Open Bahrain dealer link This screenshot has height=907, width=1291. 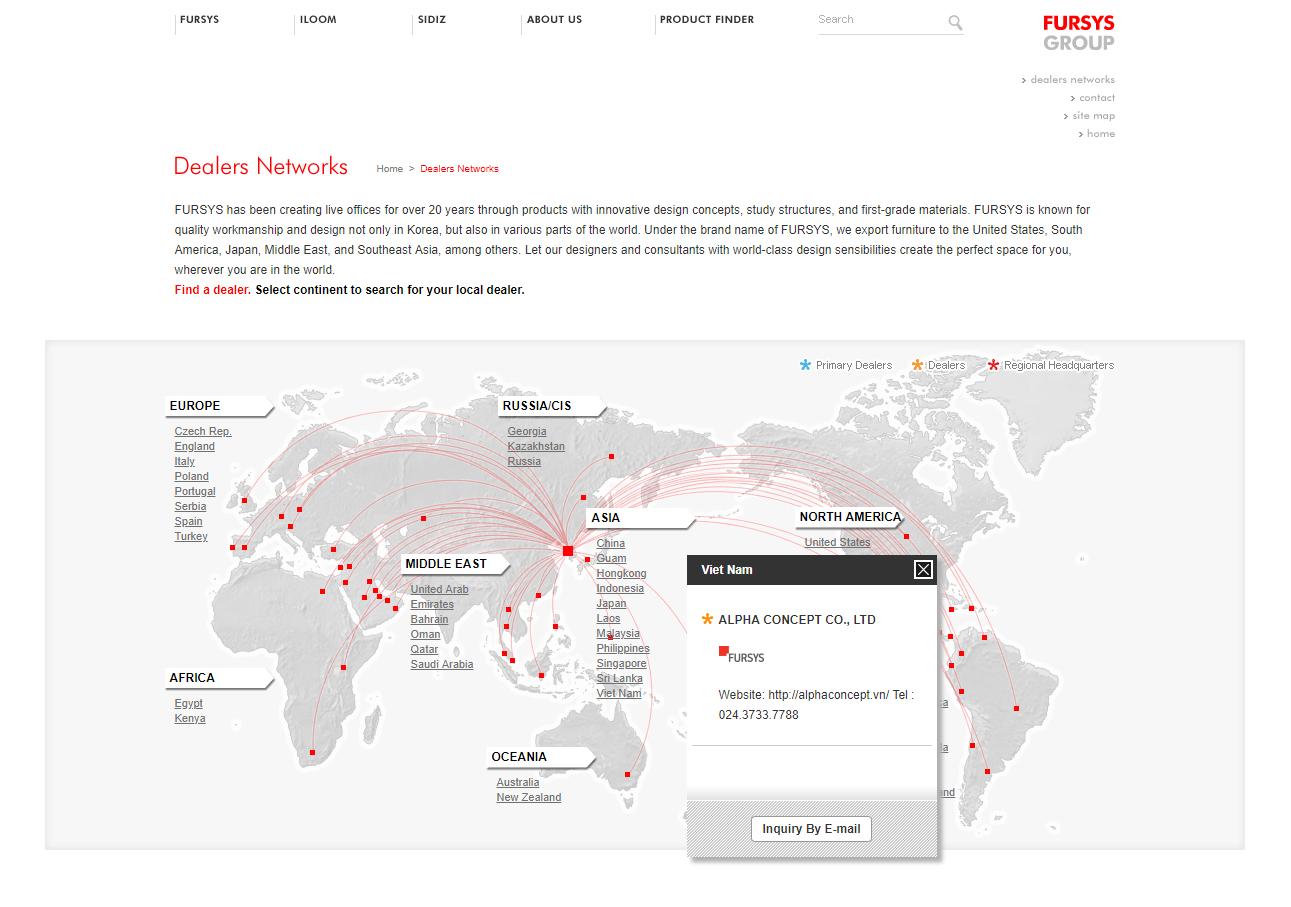tap(429, 620)
